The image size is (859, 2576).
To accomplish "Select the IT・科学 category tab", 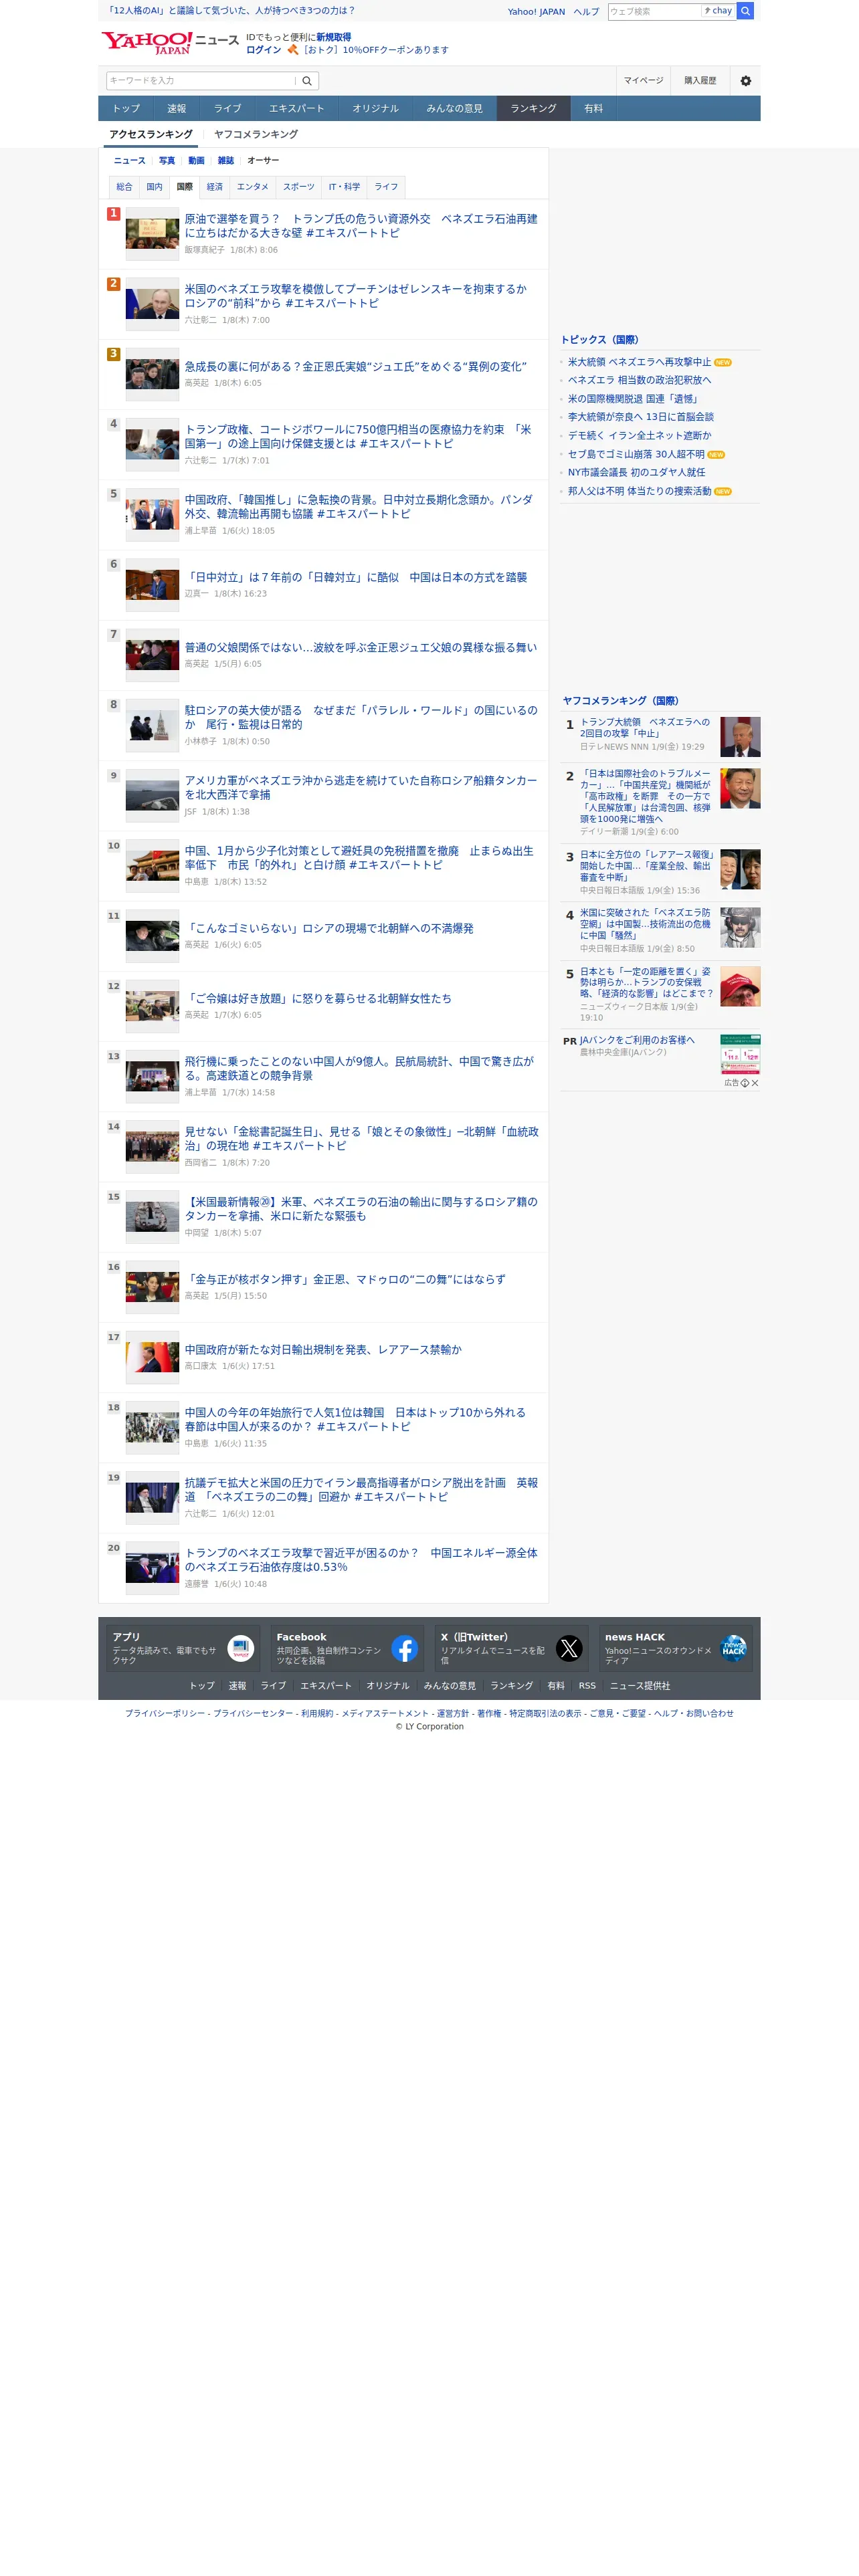I will 344,187.
